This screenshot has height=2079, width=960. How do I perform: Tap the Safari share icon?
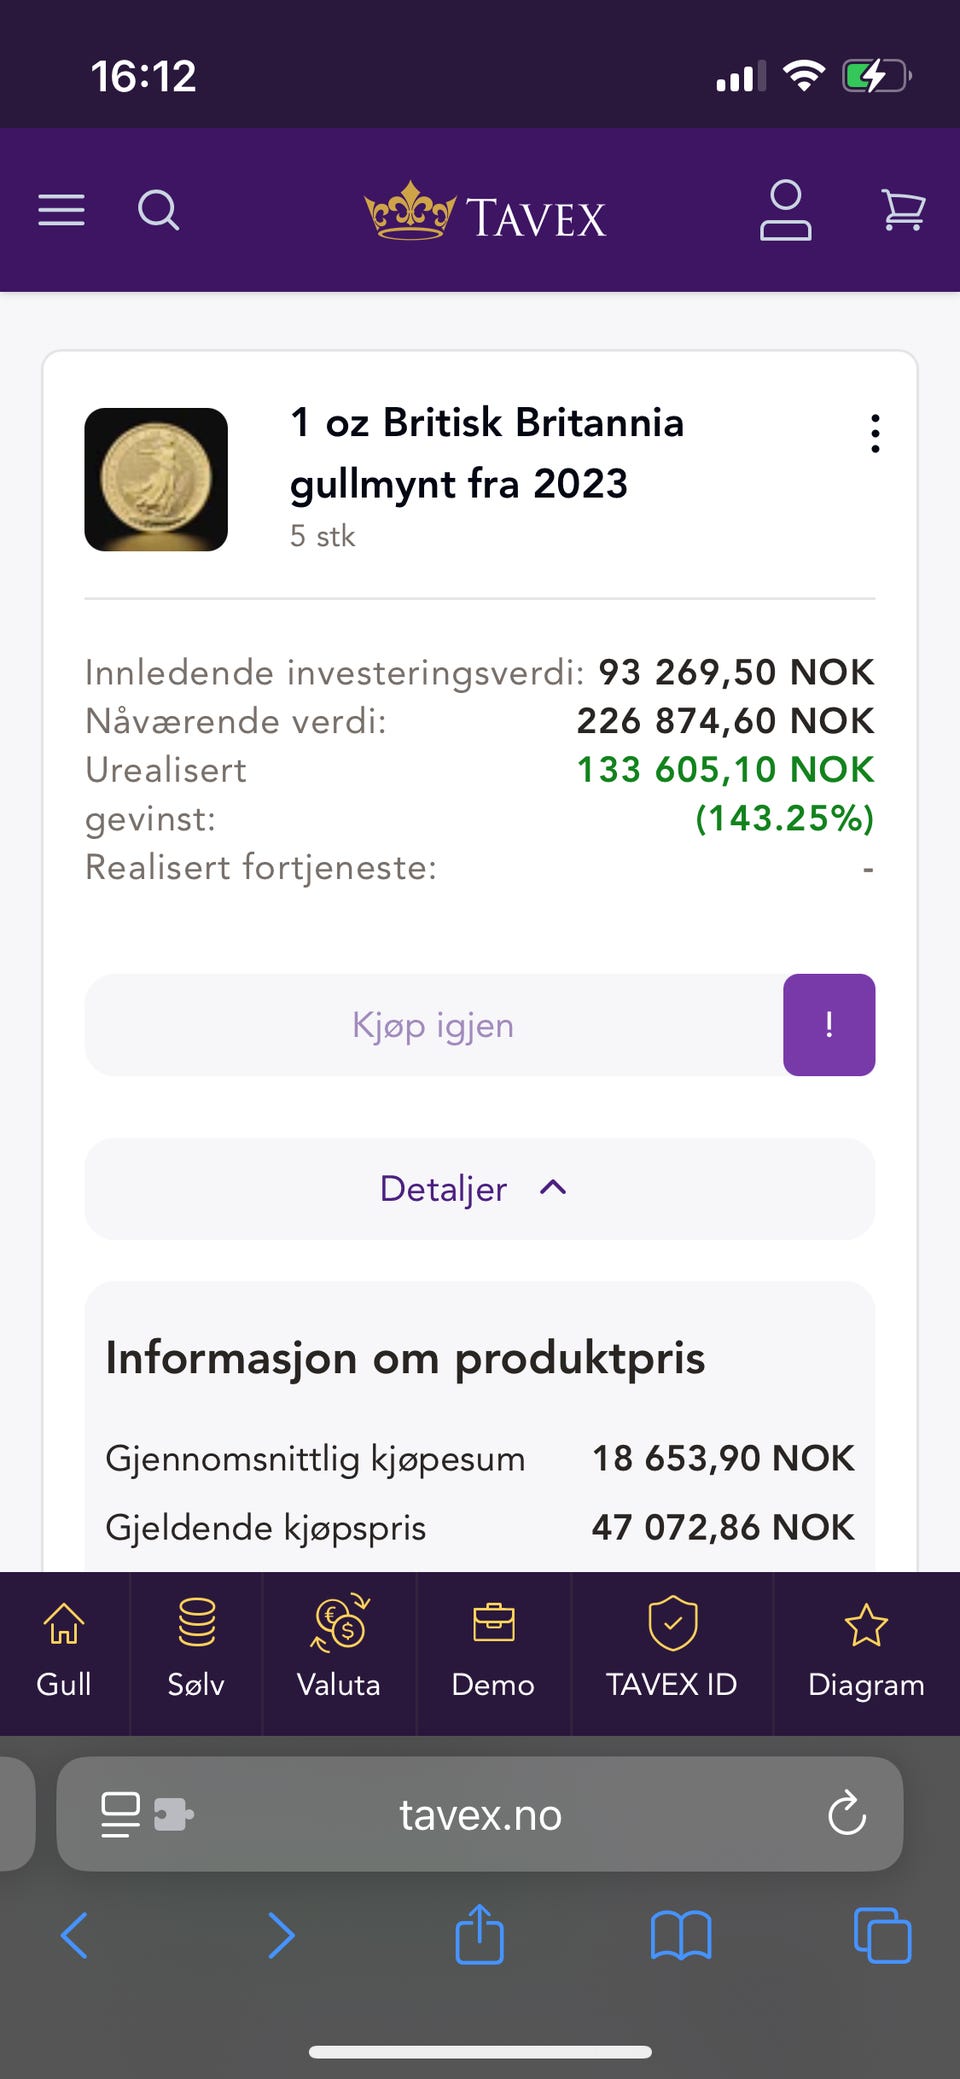coord(479,1934)
